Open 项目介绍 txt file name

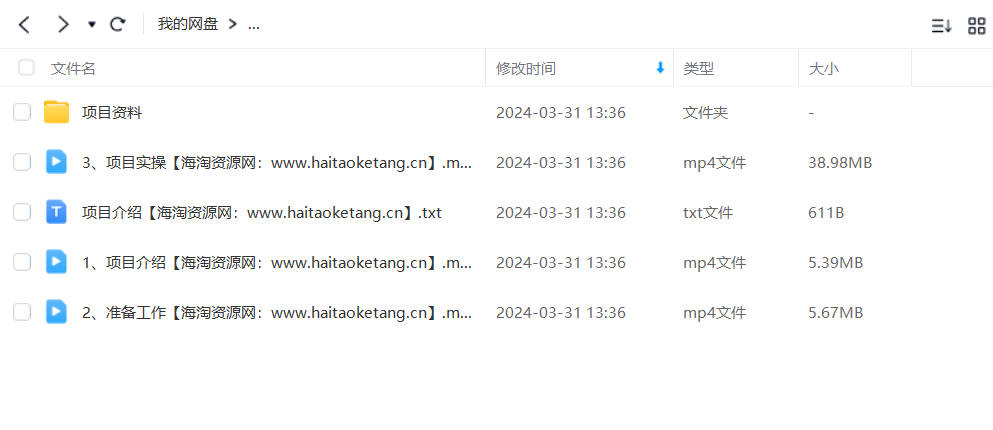coord(262,213)
